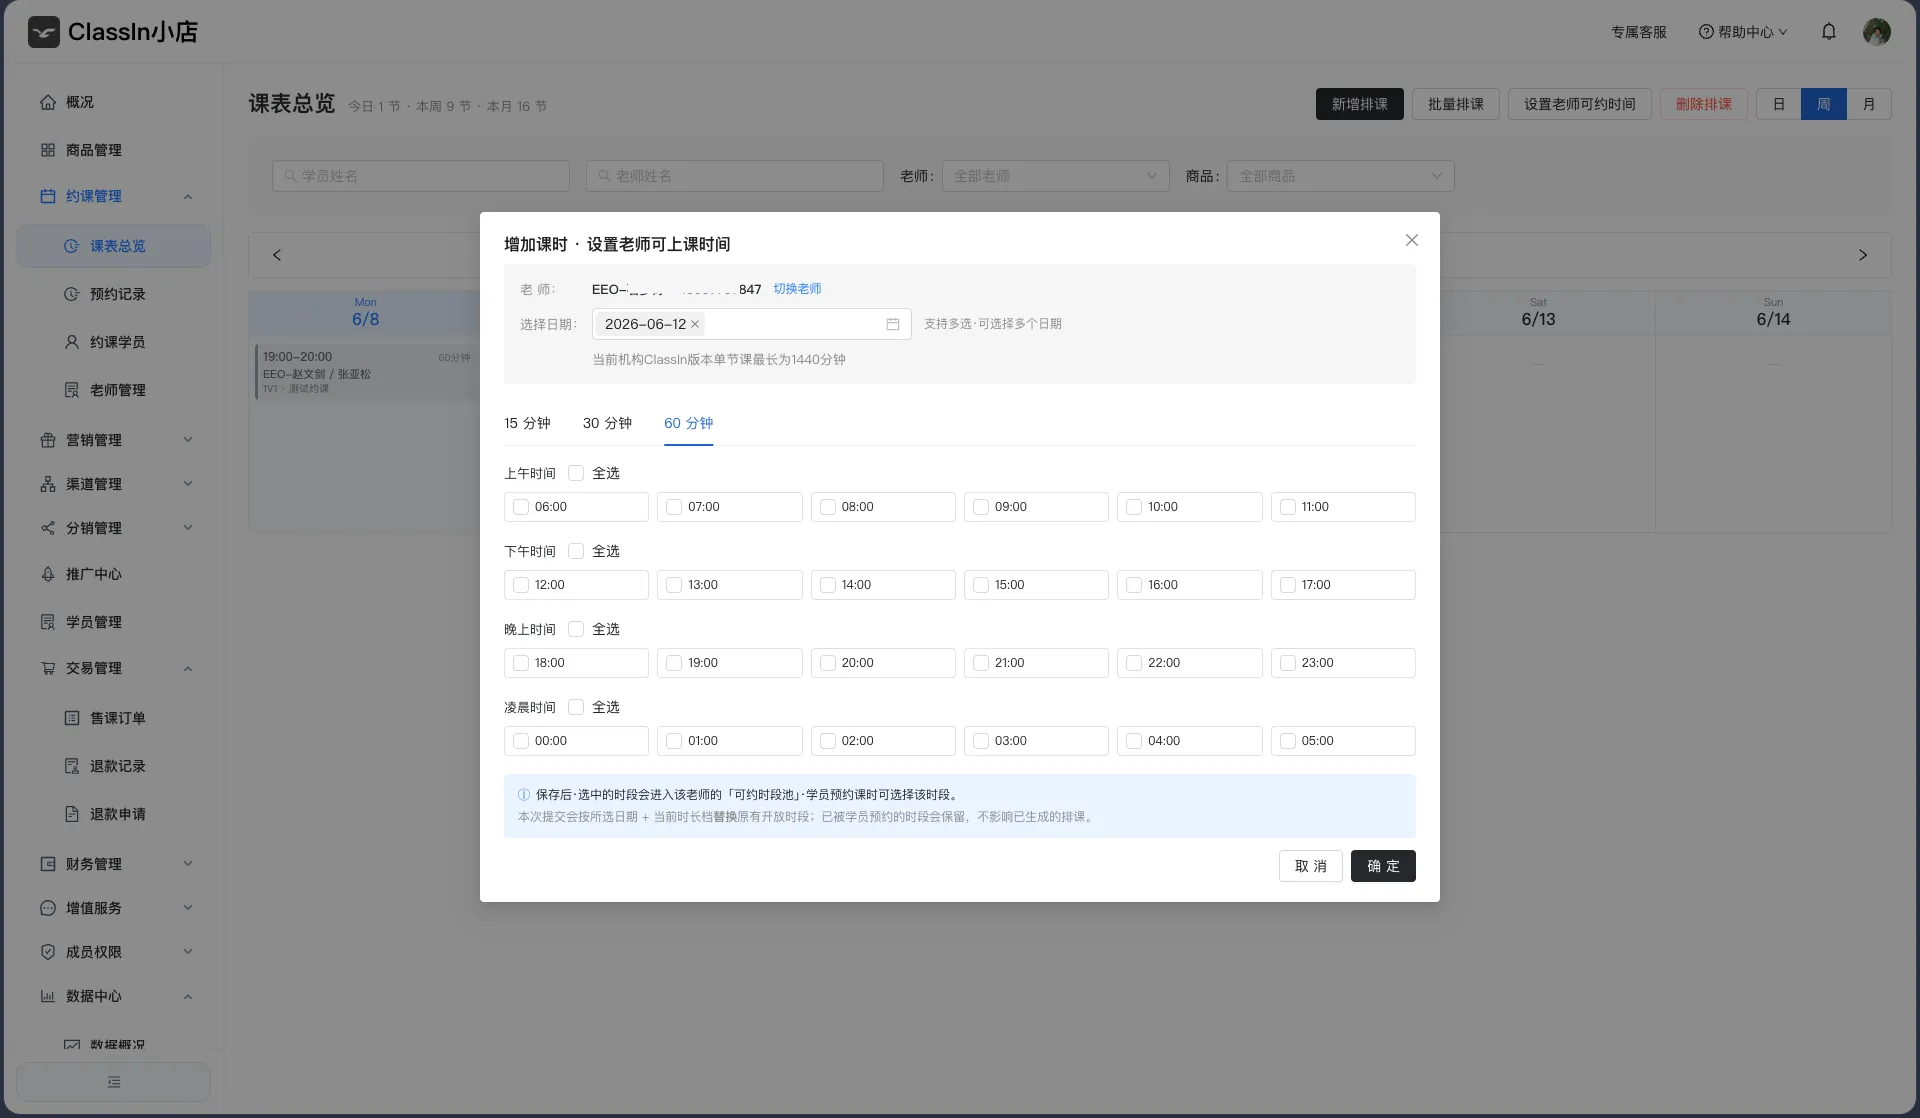Switch calendar to 月 view
This screenshot has width=1920, height=1118.
1869,104
